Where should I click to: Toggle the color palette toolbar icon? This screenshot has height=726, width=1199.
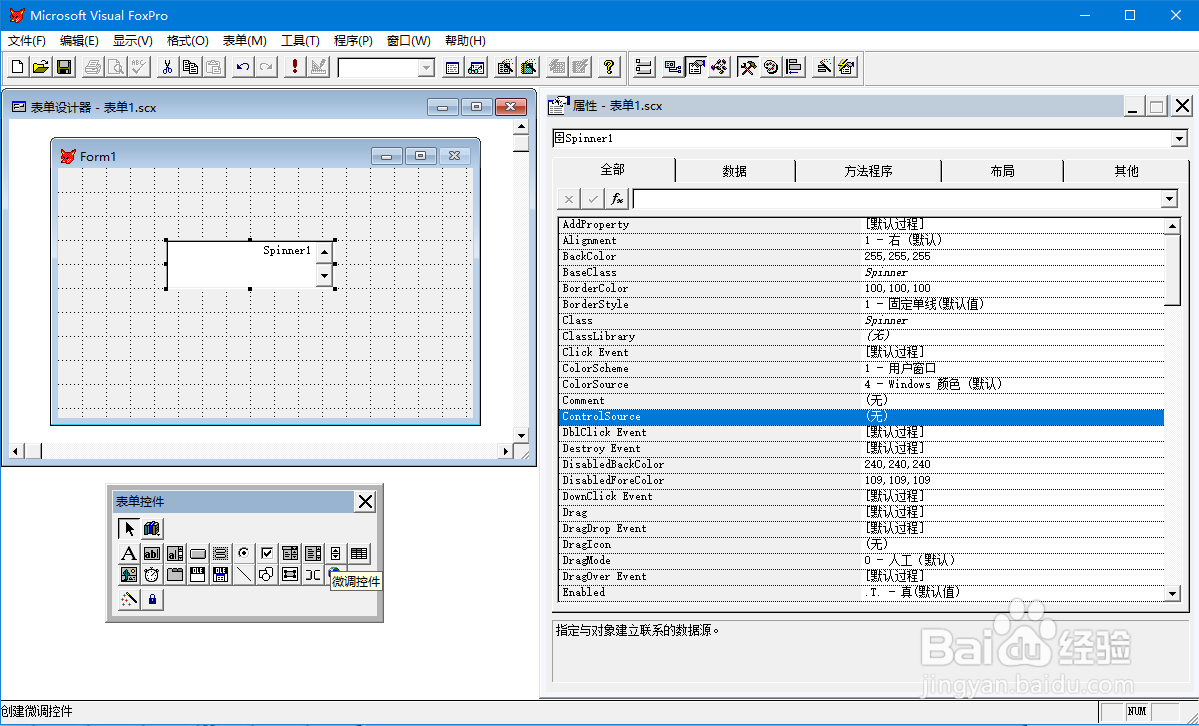tap(770, 67)
